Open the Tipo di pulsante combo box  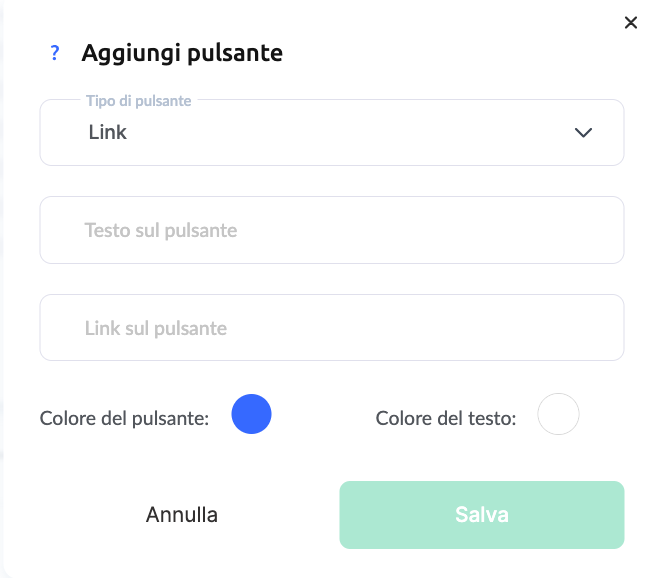(x=331, y=132)
